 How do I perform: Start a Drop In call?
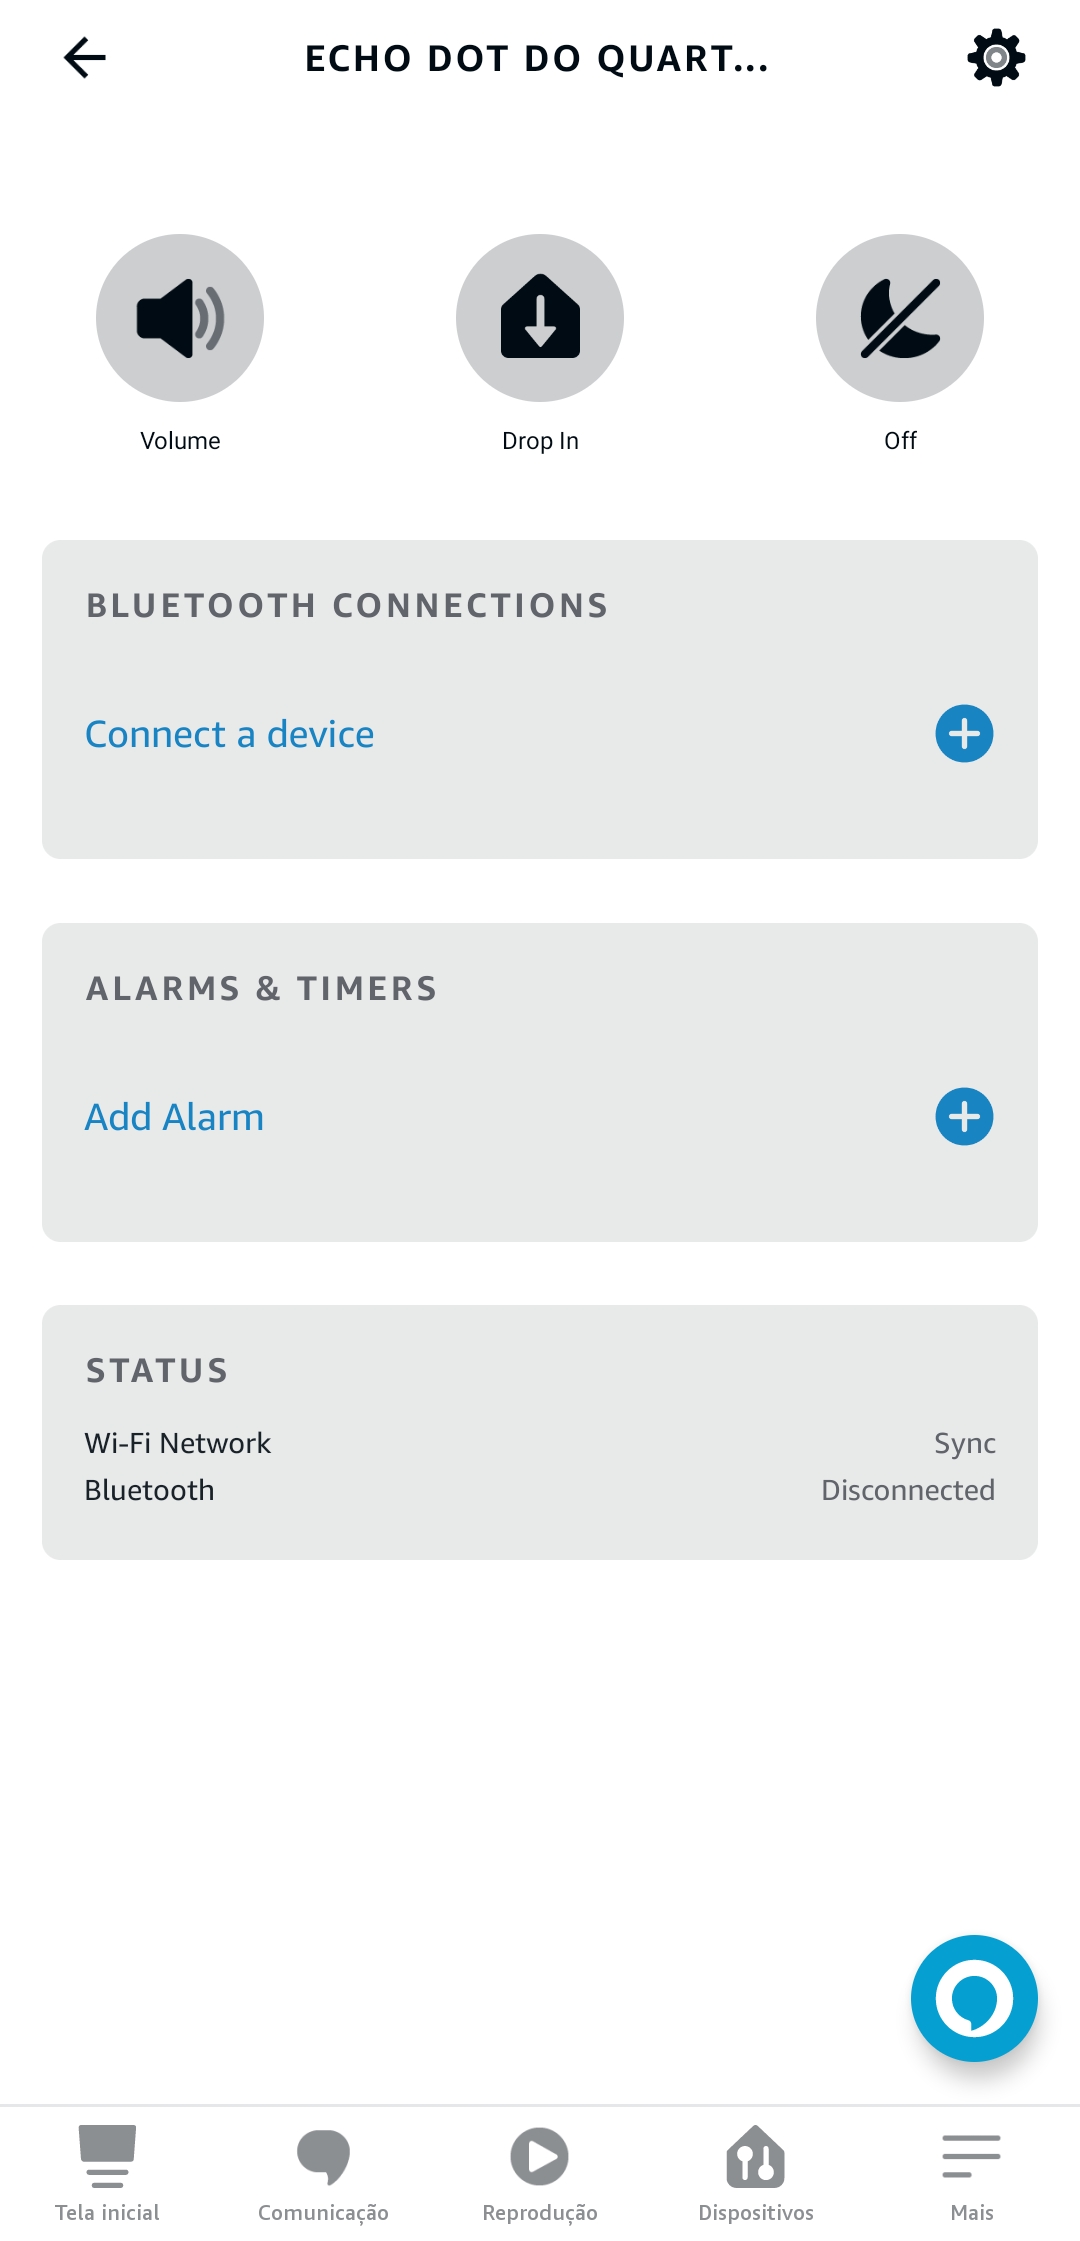[540, 318]
